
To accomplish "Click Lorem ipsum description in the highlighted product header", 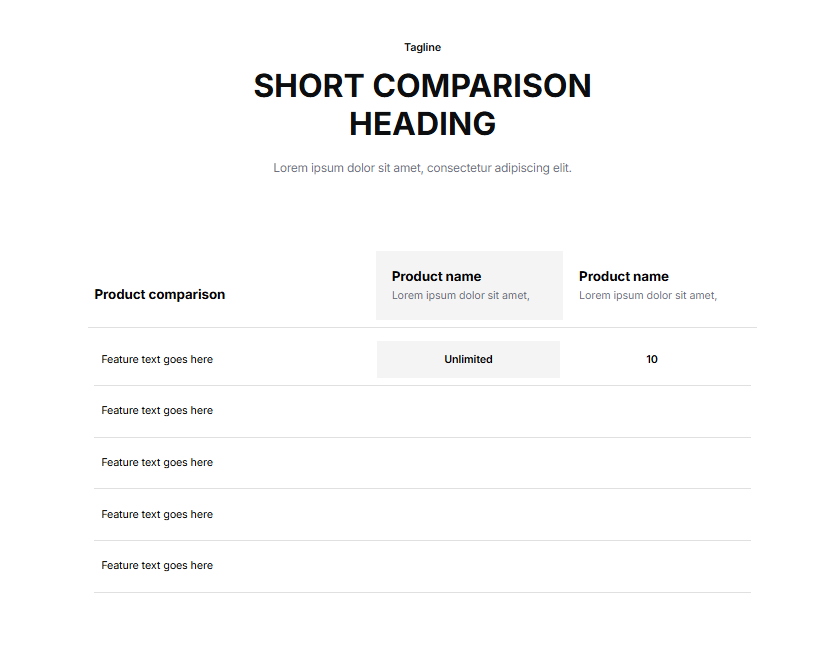I will 460,296.
